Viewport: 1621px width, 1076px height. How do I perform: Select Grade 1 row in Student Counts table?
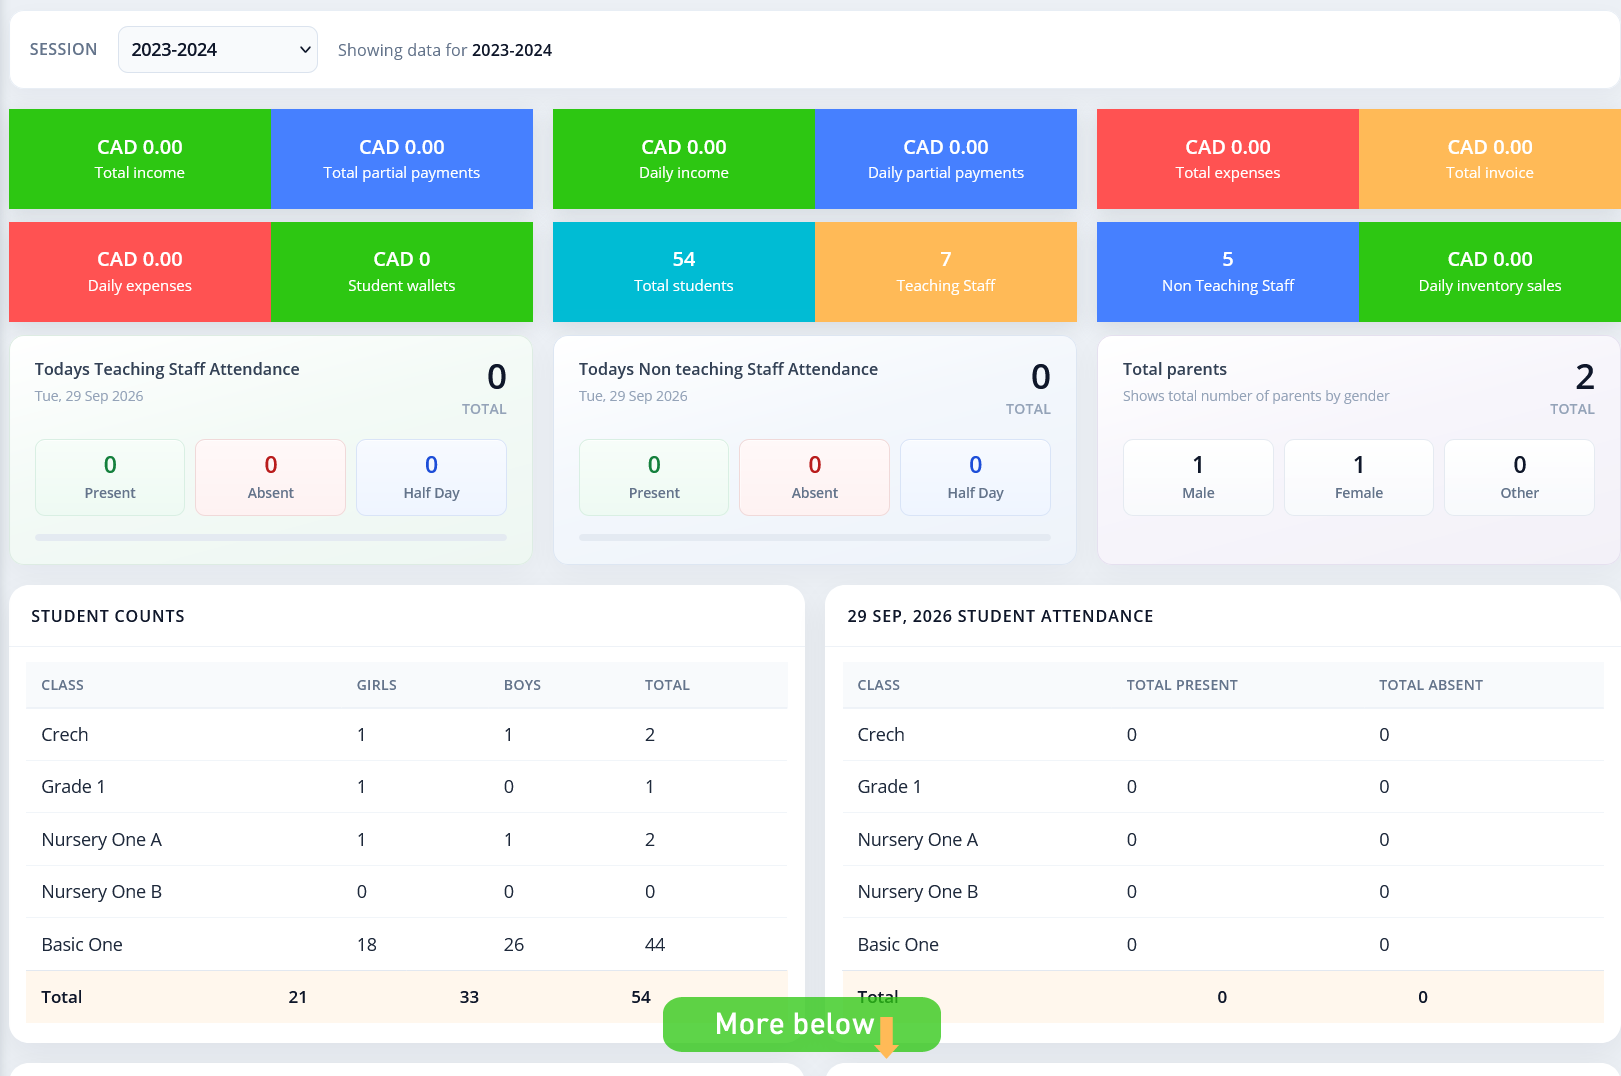(x=407, y=787)
